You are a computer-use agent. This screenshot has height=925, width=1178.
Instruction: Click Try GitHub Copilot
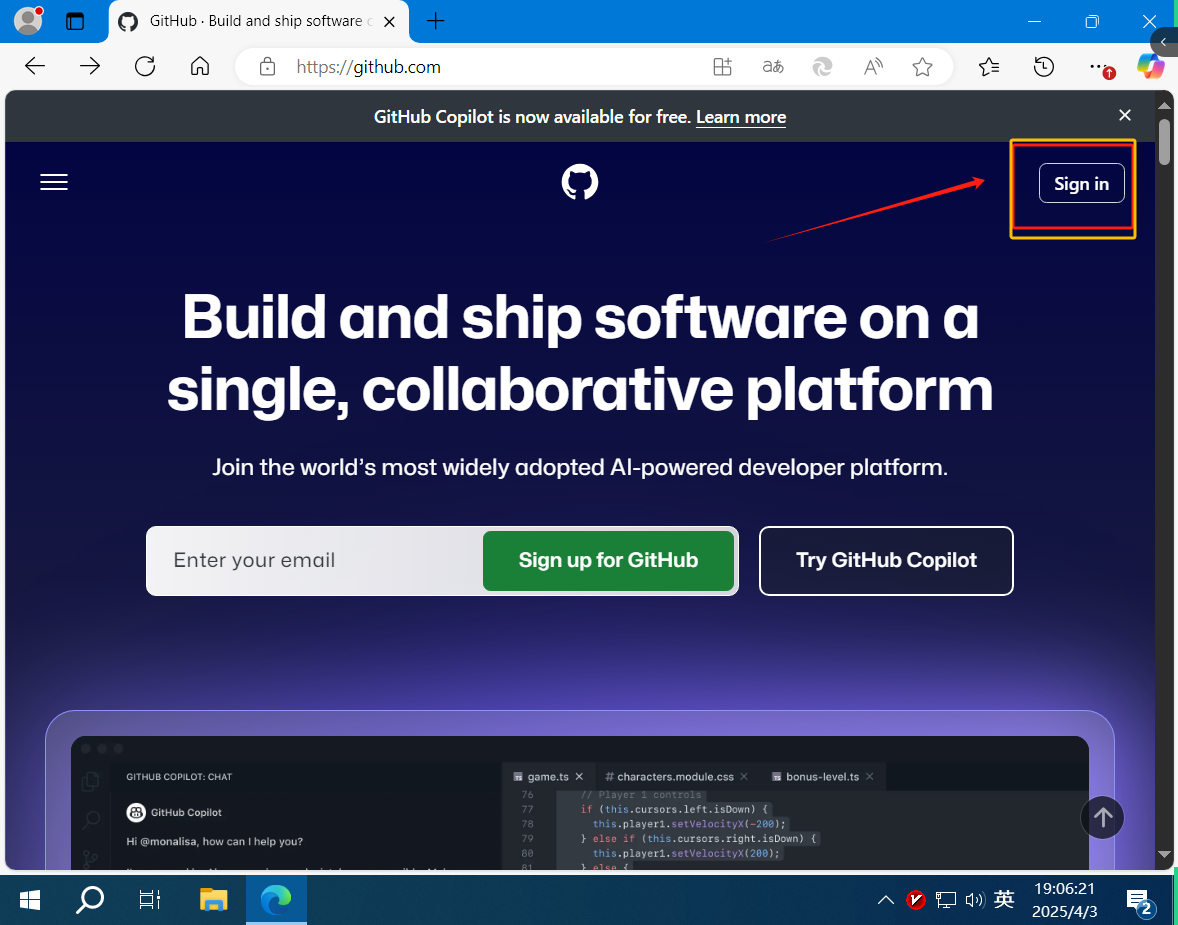point(887,561)
